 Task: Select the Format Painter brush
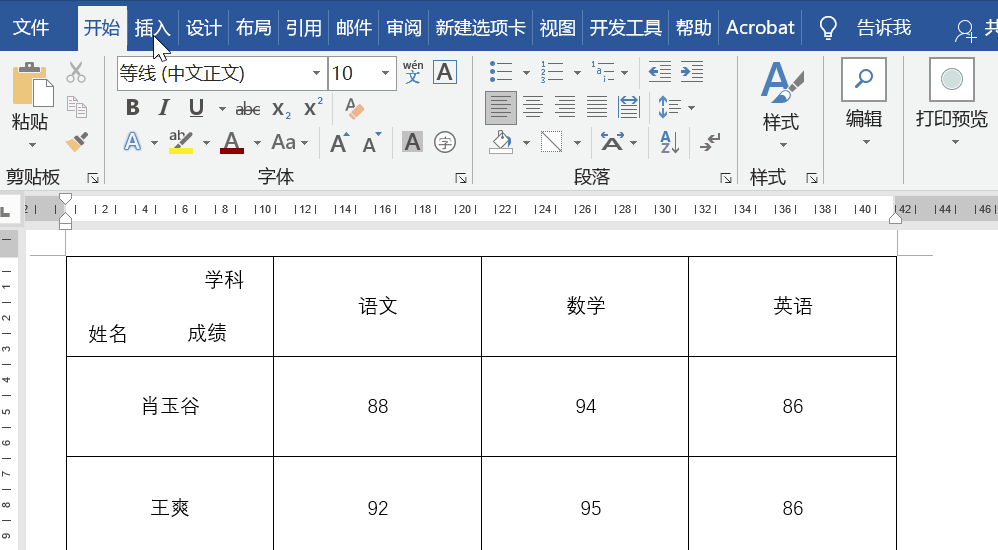[76, 141]
